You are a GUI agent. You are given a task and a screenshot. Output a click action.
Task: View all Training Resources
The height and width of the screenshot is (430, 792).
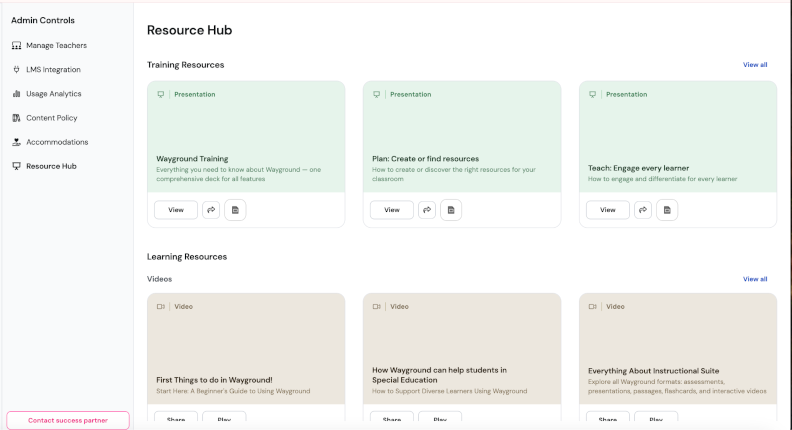coord(755,65)
